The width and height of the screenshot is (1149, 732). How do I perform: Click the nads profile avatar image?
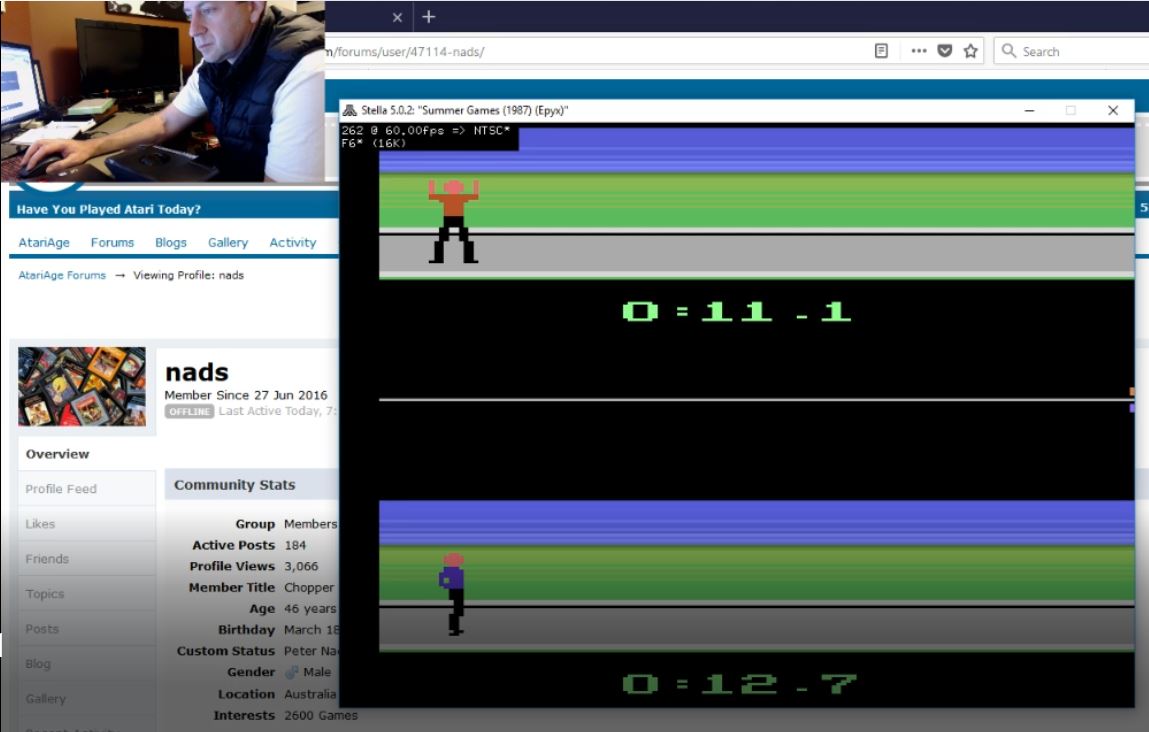coord(82,387)
